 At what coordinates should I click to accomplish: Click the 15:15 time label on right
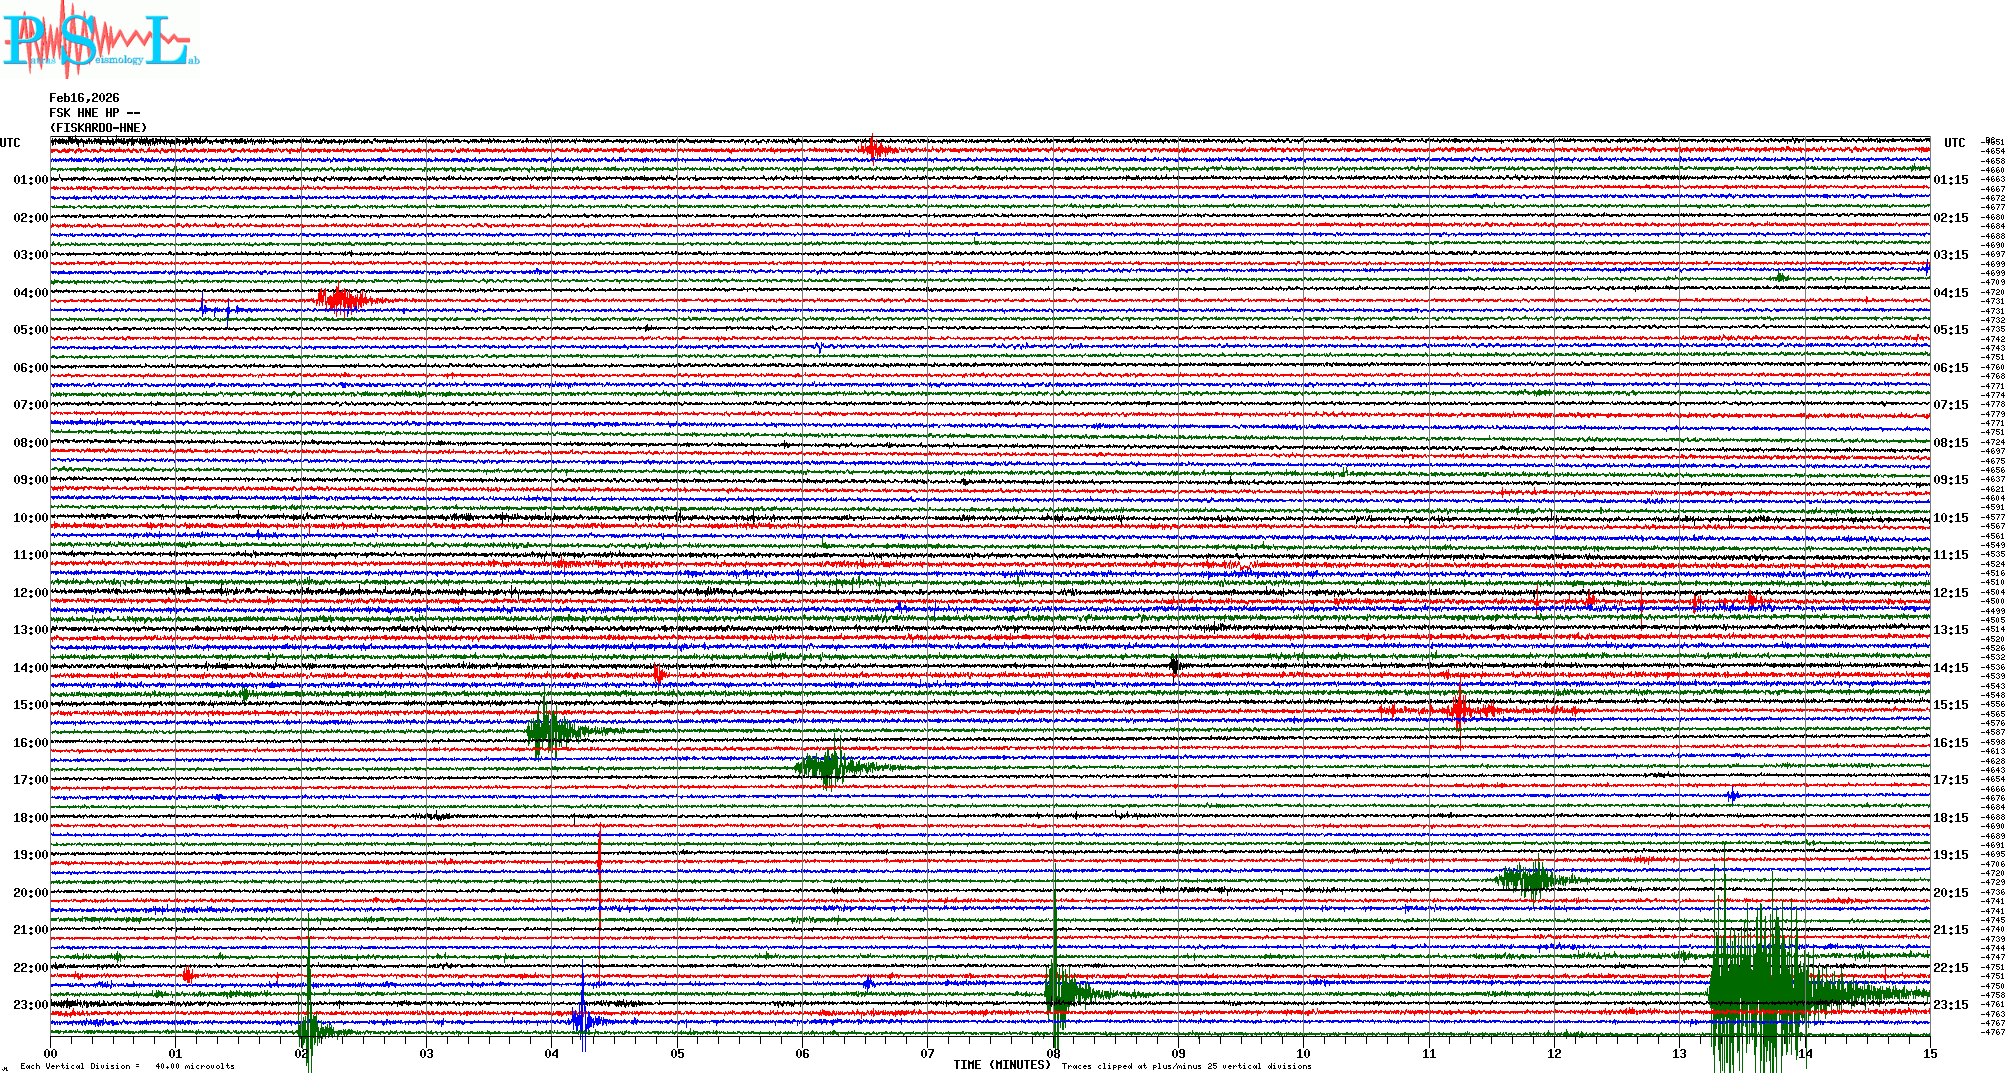1950,705
